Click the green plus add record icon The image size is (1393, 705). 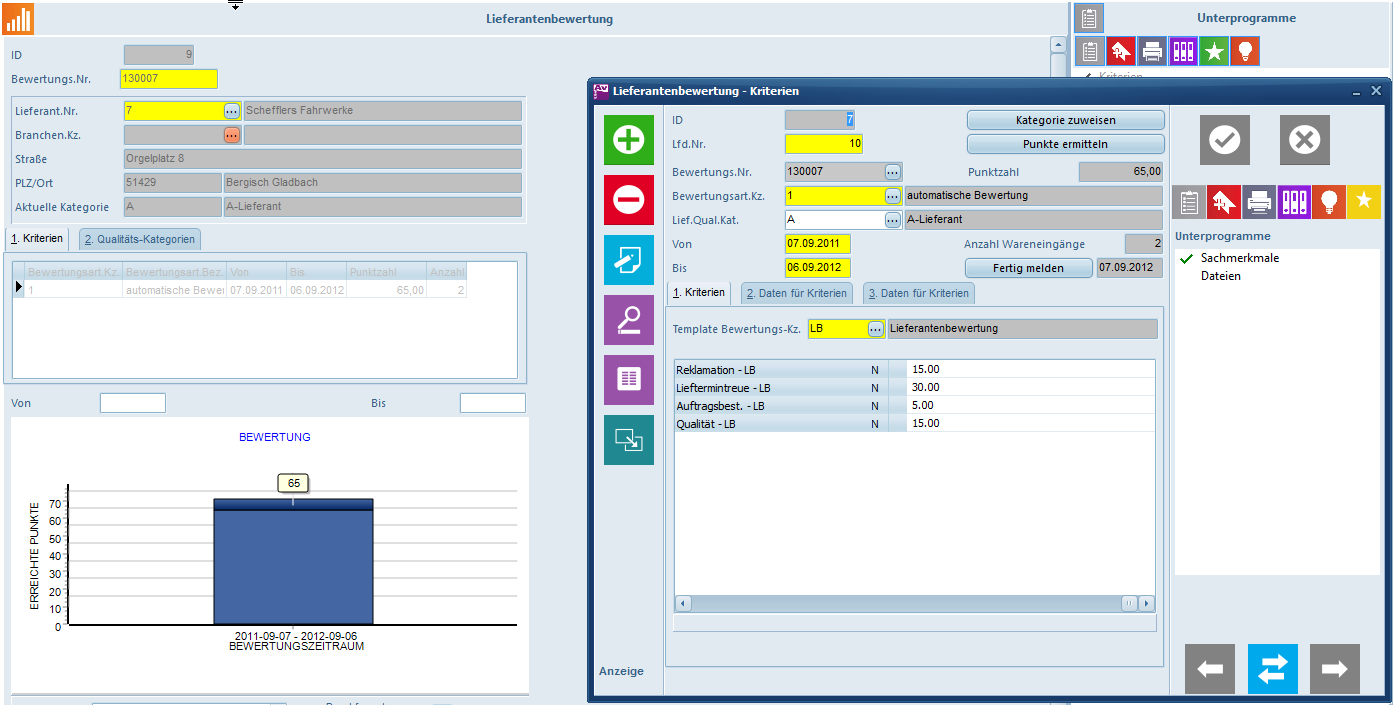point(628,140)
